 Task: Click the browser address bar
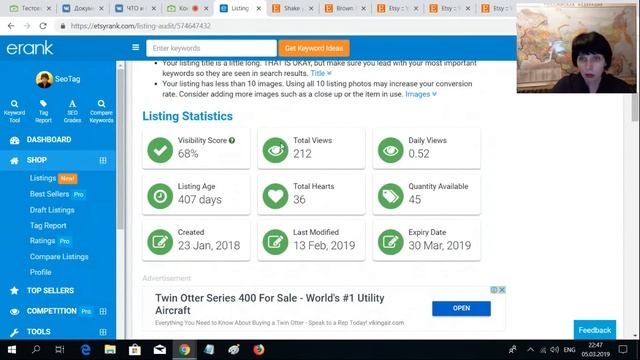pos(286,26)
